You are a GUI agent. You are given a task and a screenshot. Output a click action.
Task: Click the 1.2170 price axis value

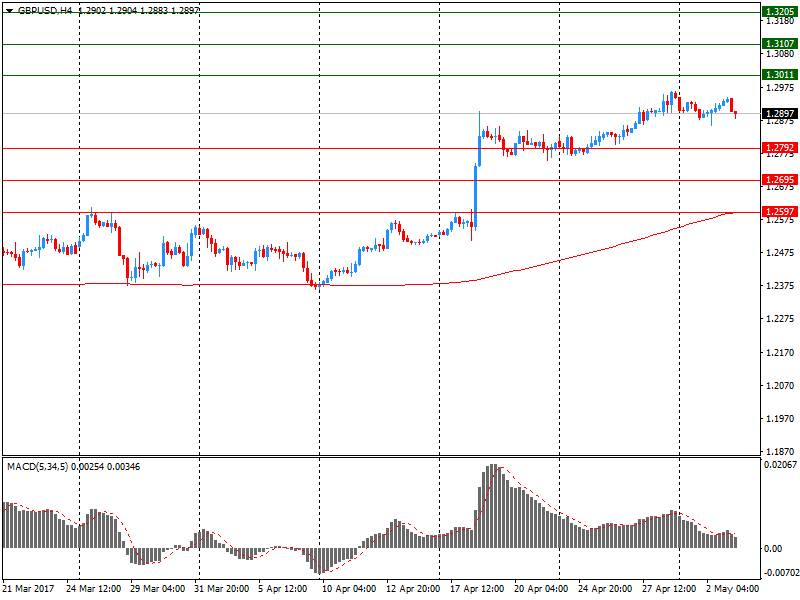tap(780, 353)
